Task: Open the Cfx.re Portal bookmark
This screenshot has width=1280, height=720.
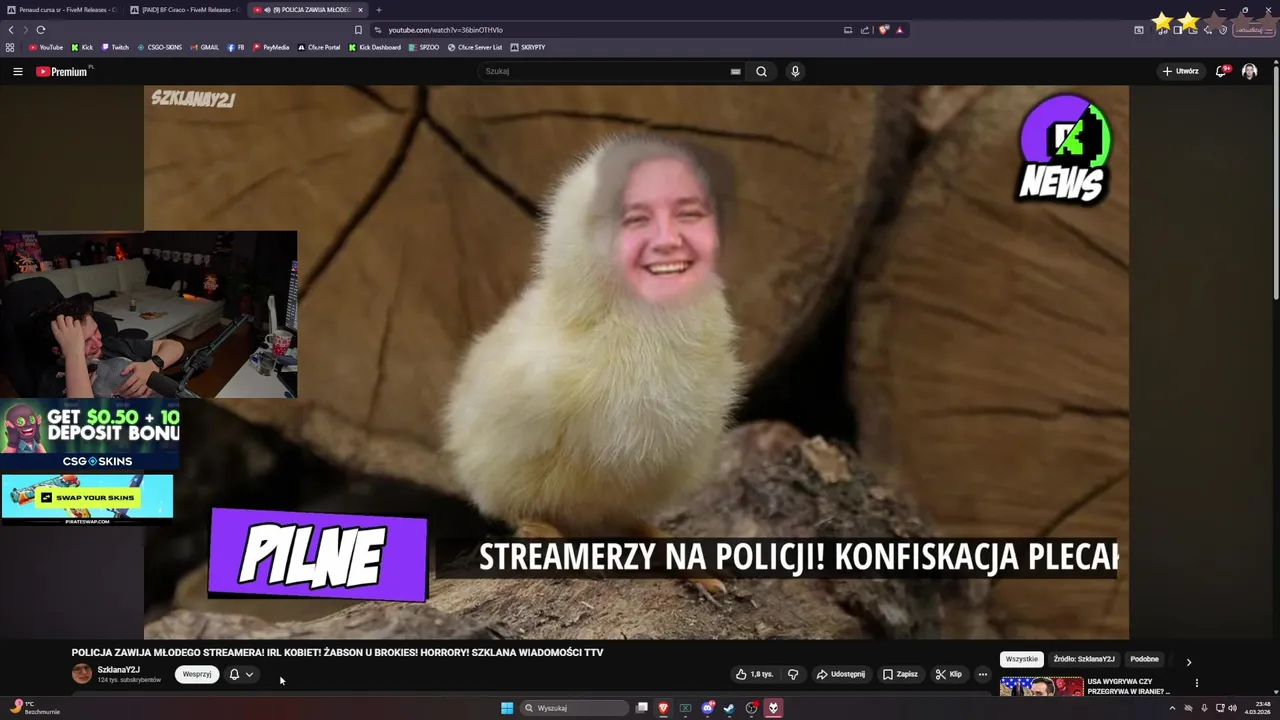Action: [319, 47]
